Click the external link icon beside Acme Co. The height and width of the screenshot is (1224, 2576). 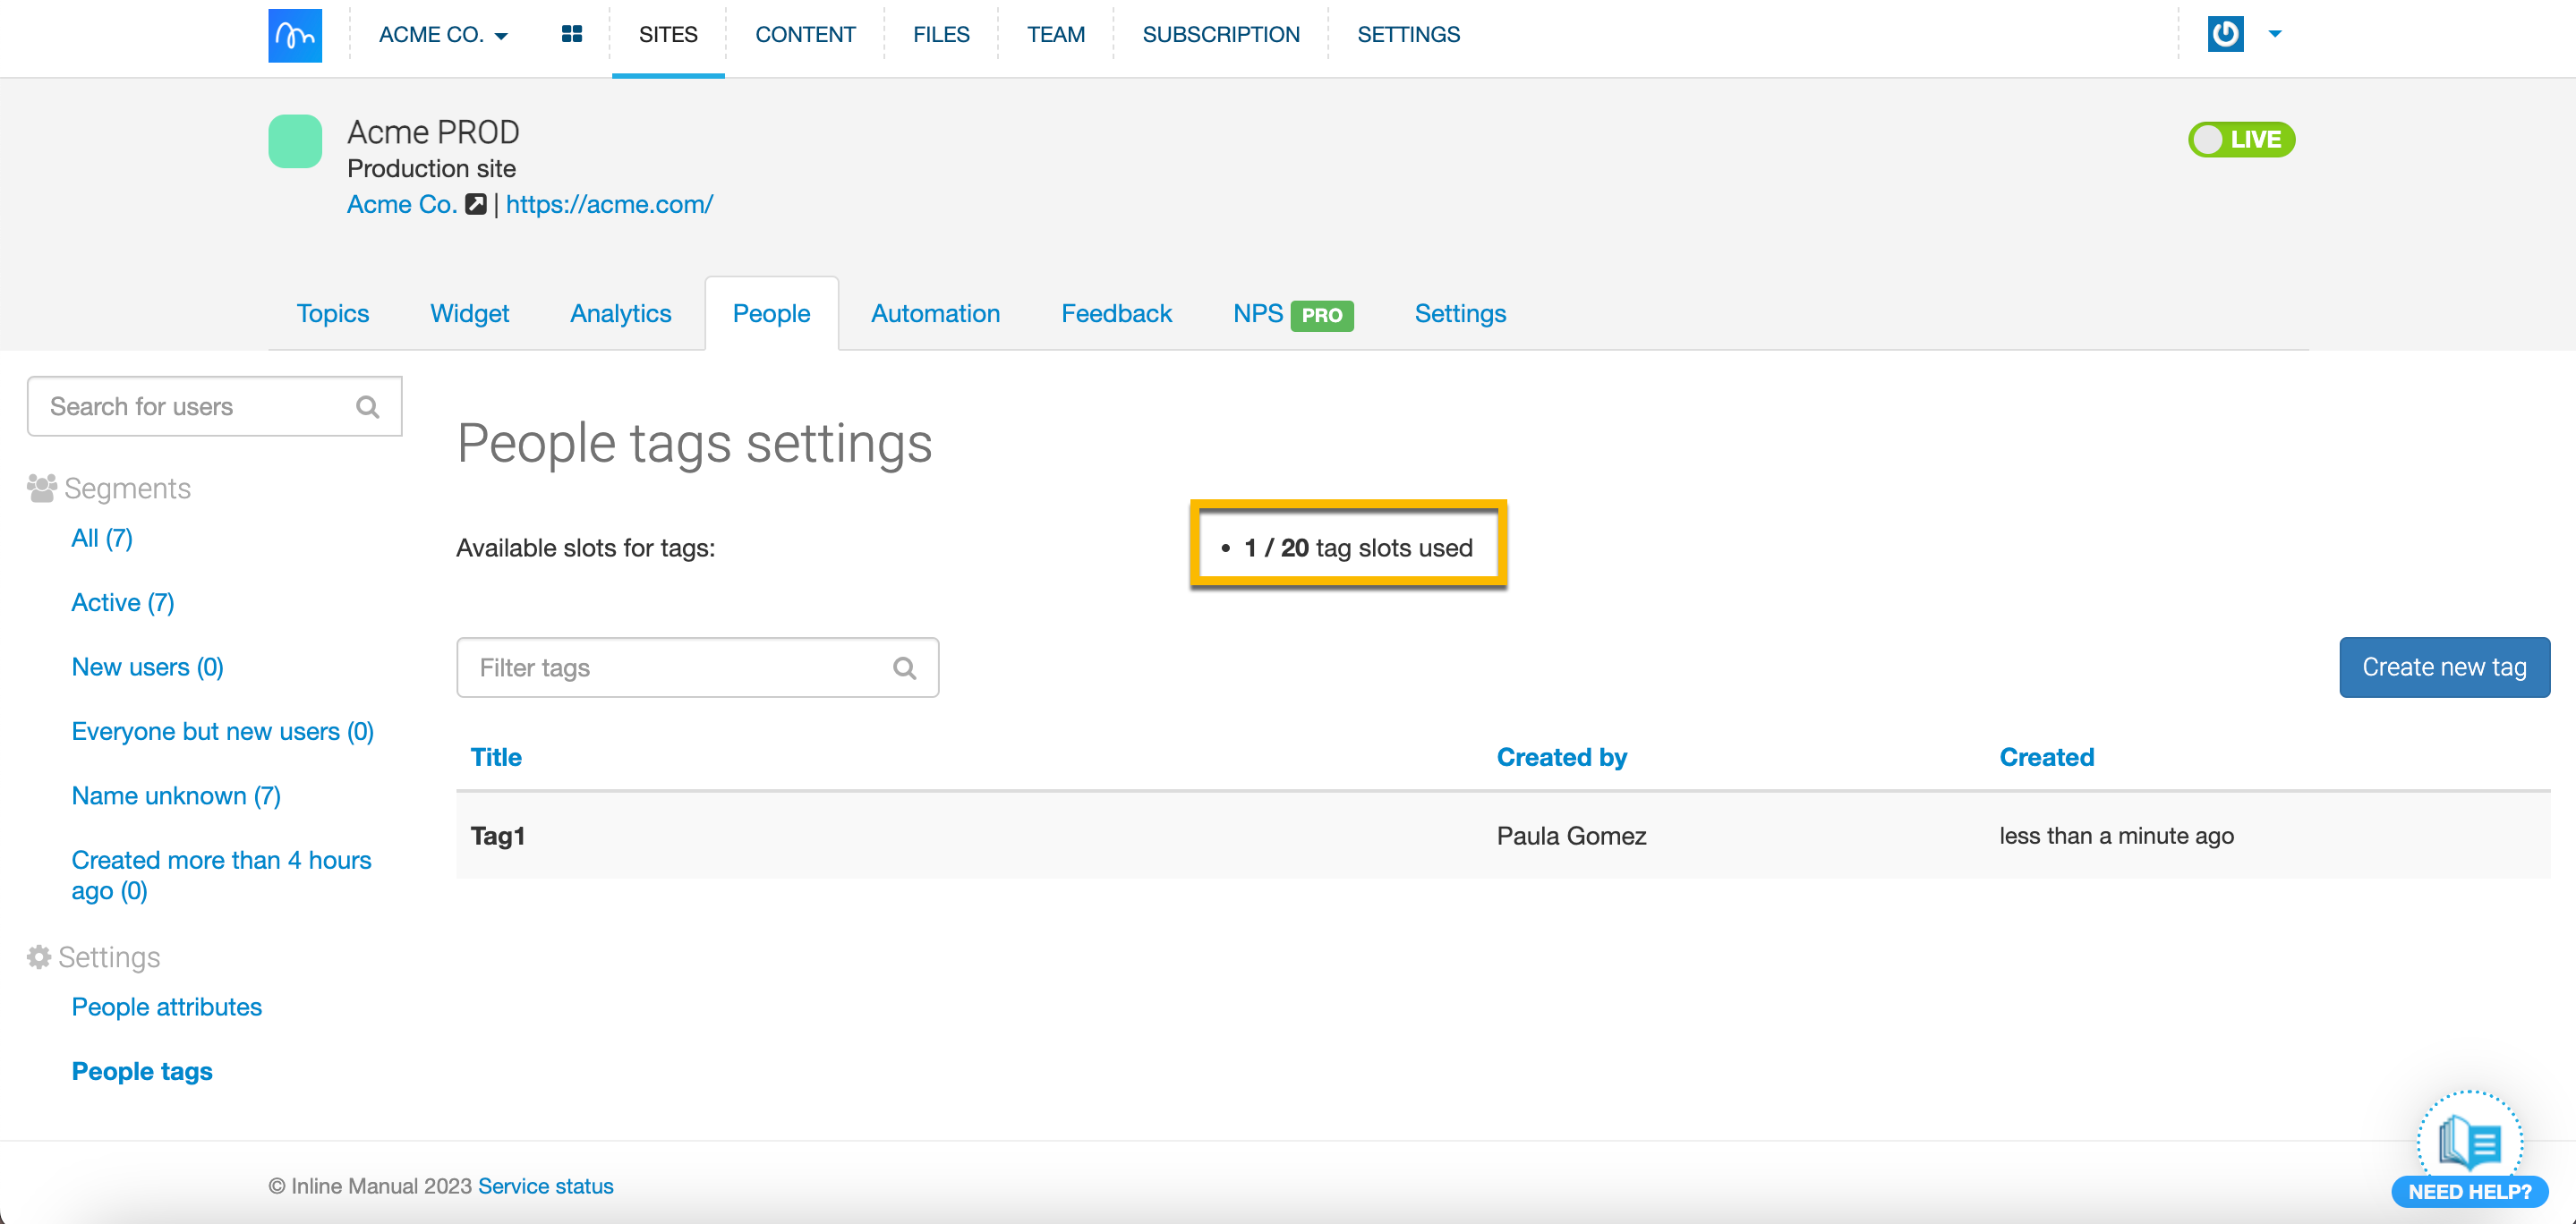tap(477, 204)
